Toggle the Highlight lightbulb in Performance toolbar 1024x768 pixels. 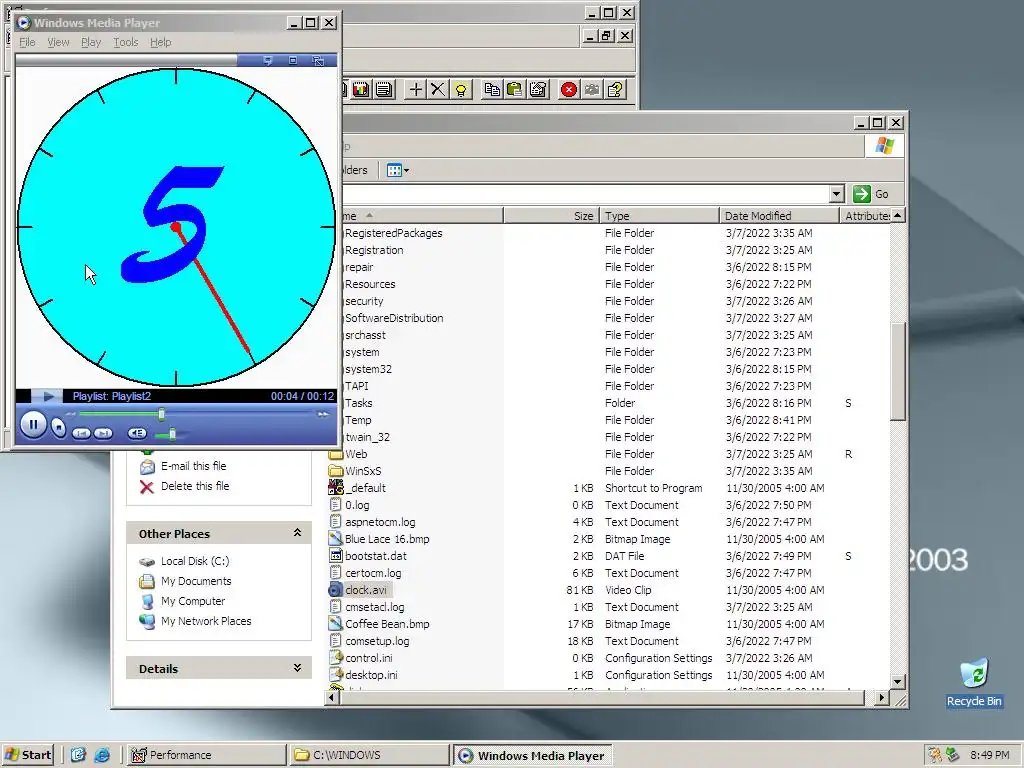(x=461, y=89)
